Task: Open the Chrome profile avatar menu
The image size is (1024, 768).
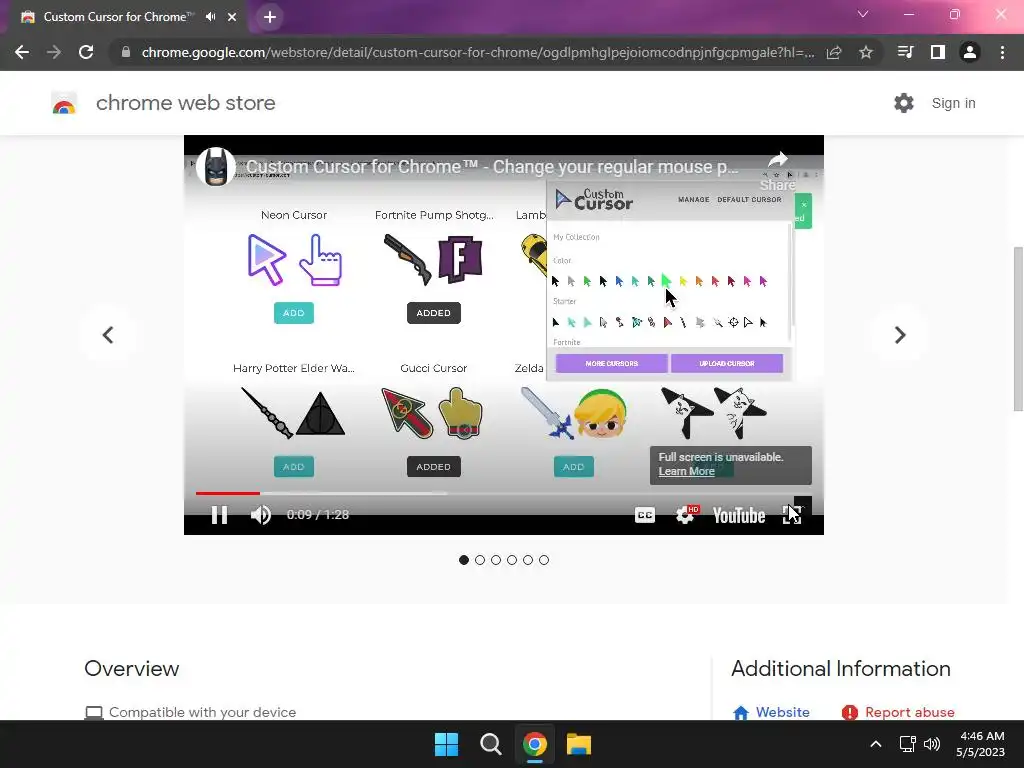Action: pyautogui.click(x=970, y=52)
